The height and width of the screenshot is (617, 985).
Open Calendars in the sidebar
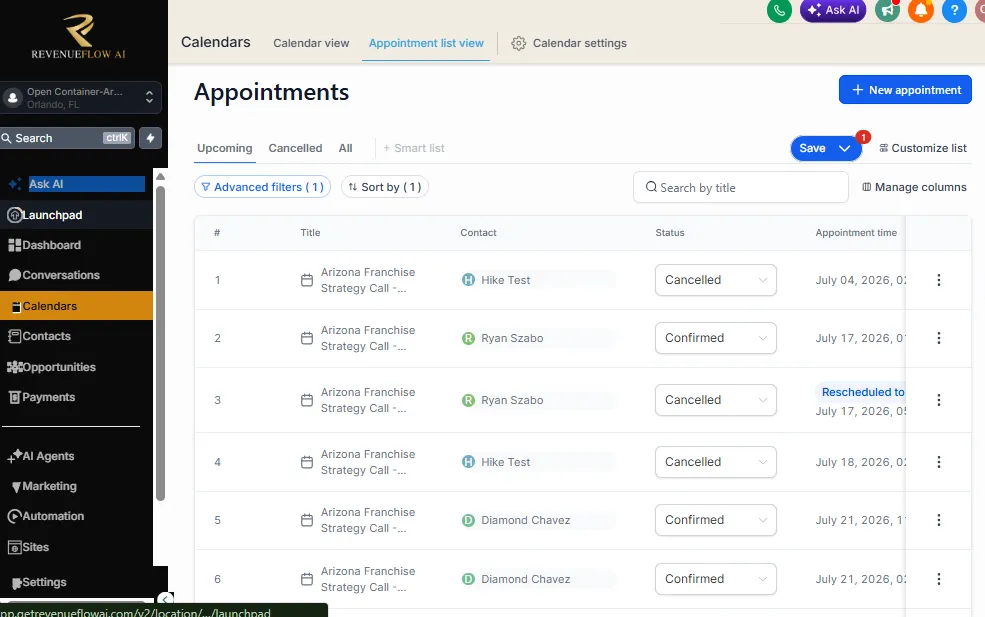[76, 306]
